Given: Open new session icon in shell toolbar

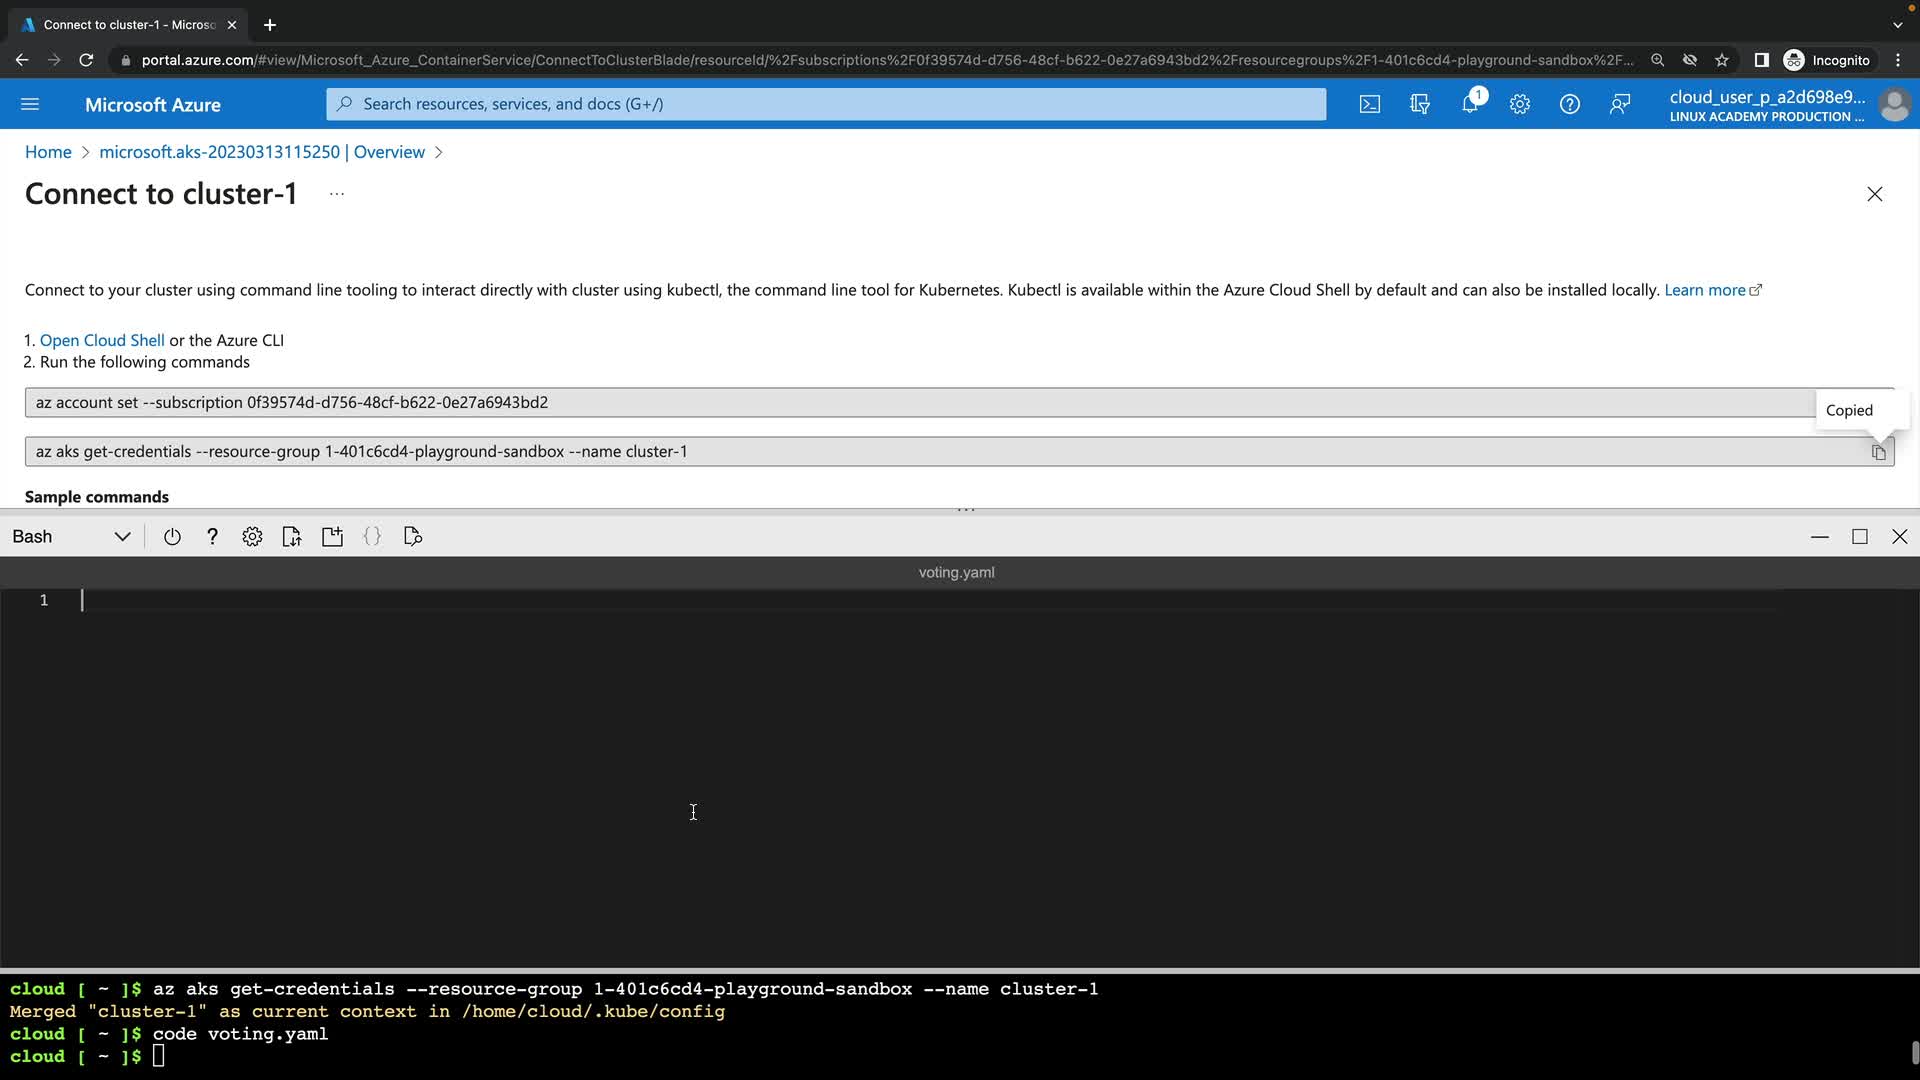Looking at the screenshot, I should click(x=332, y=537).
